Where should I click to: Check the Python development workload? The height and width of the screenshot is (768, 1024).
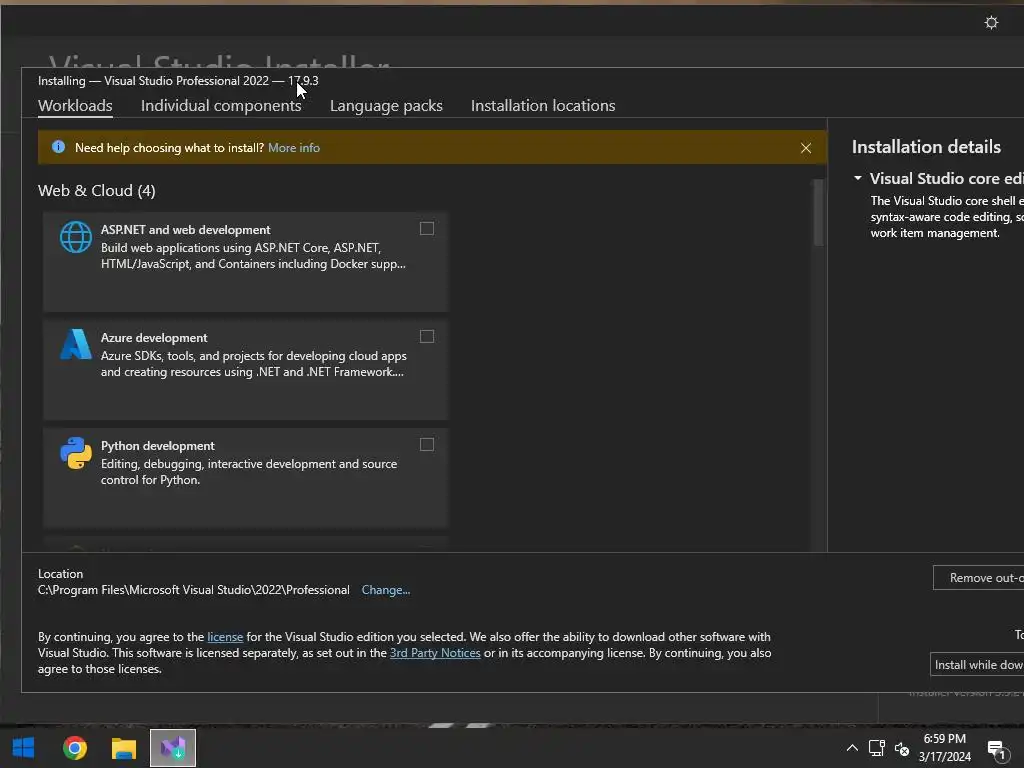[x=426, y=445]
